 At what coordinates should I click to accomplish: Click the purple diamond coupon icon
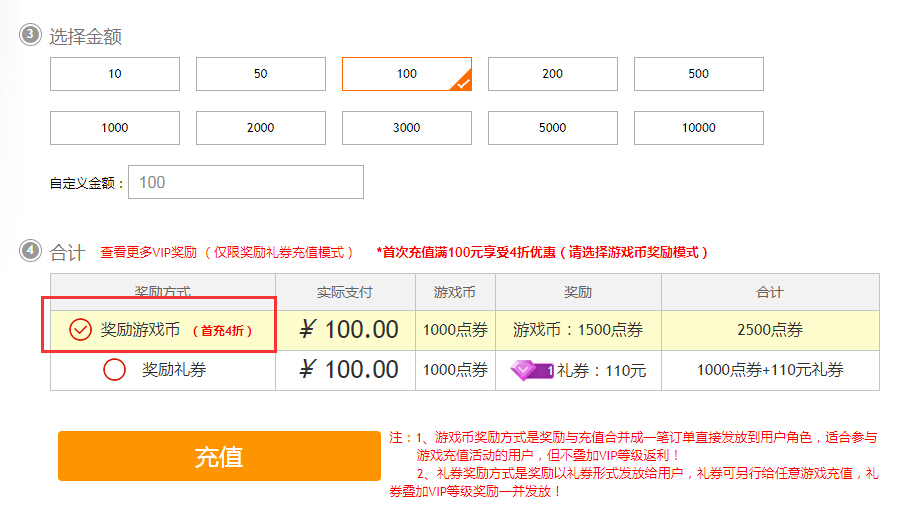coord(531,370)
